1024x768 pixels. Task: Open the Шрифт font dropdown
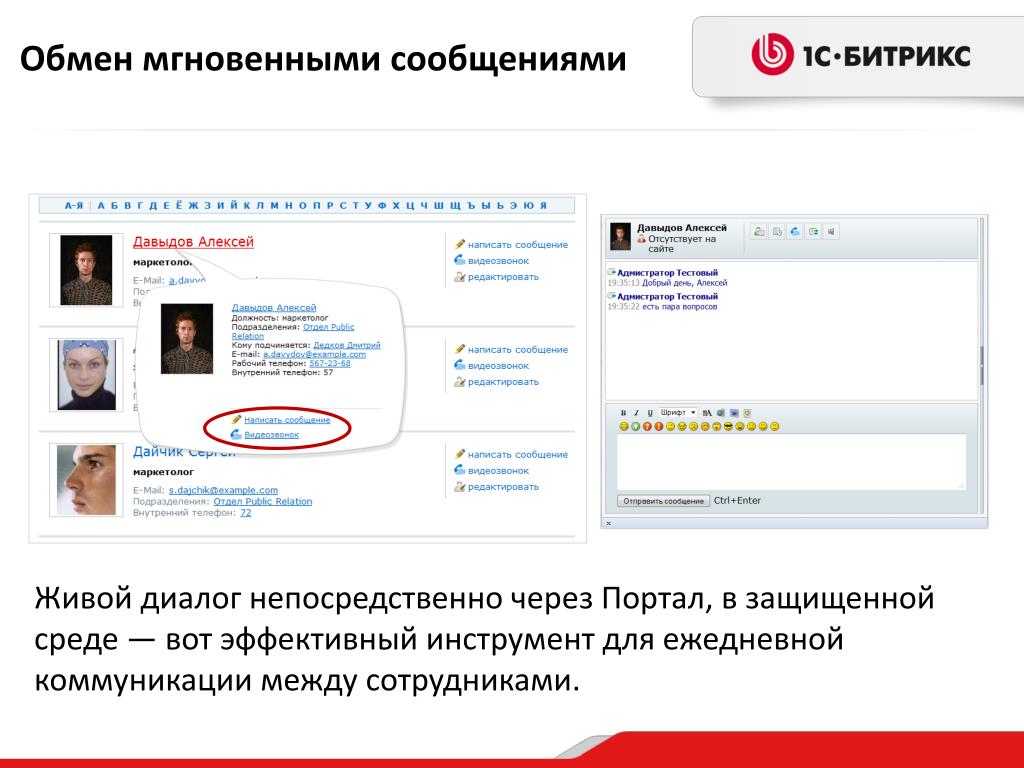(x=678, y=413)
